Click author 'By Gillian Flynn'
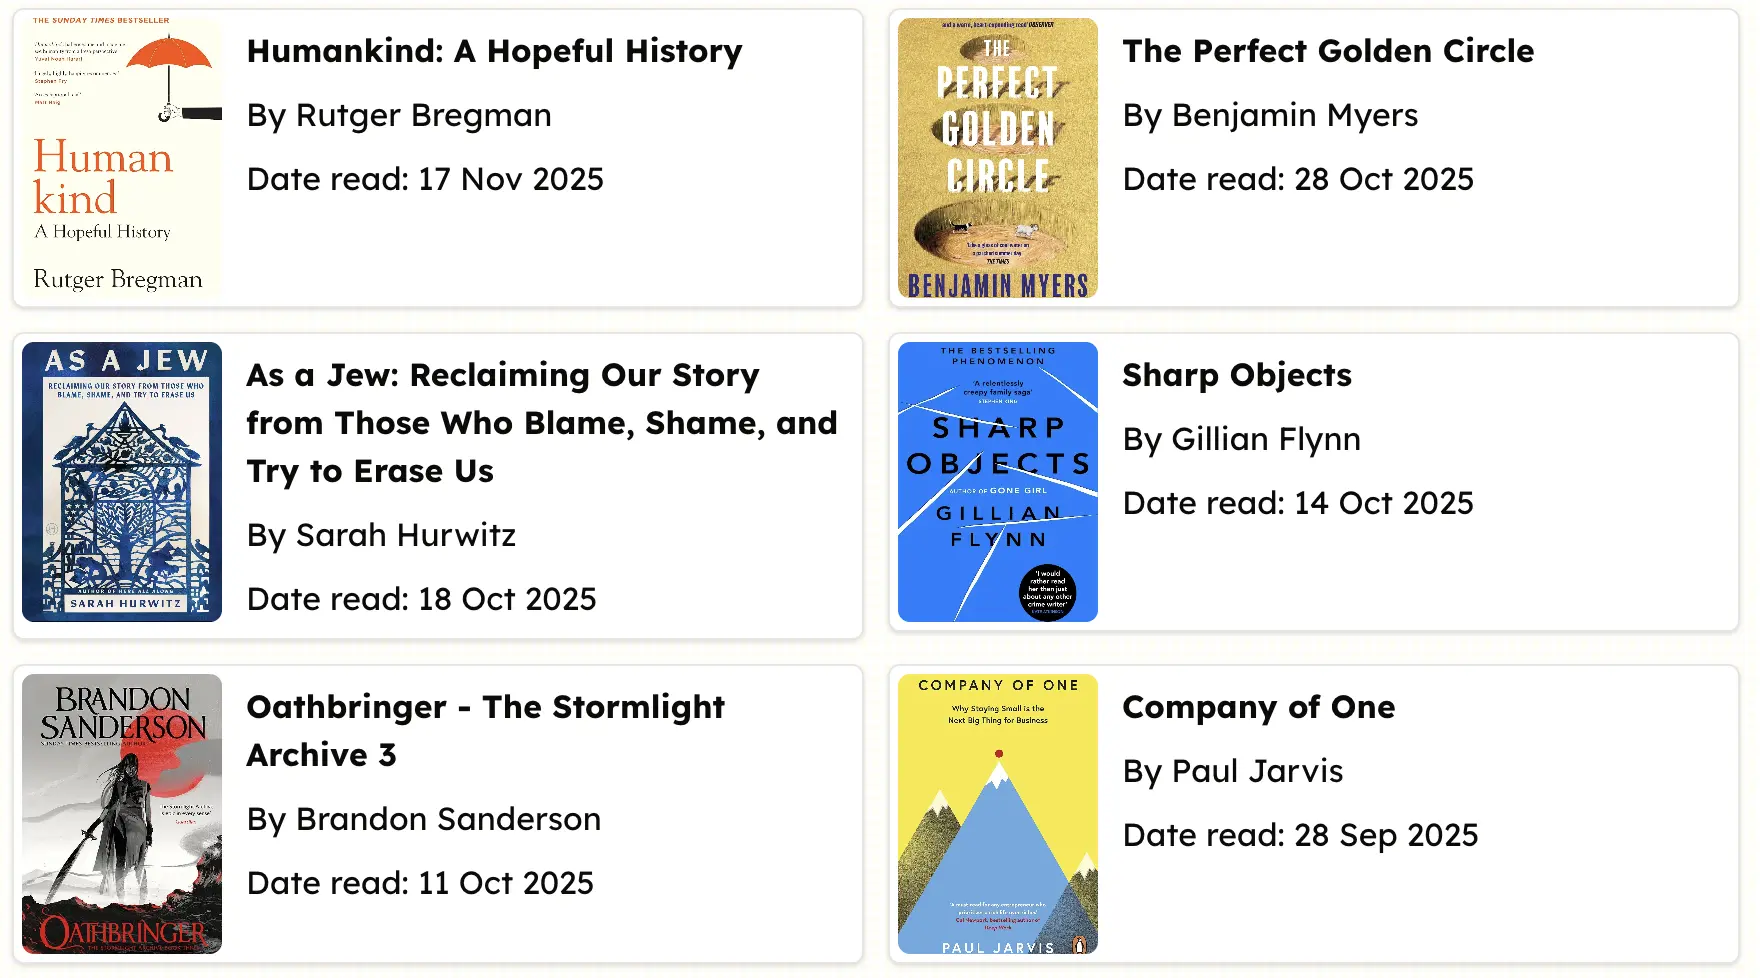Screen dimensions: 1760x978 tap(1241, 439)
